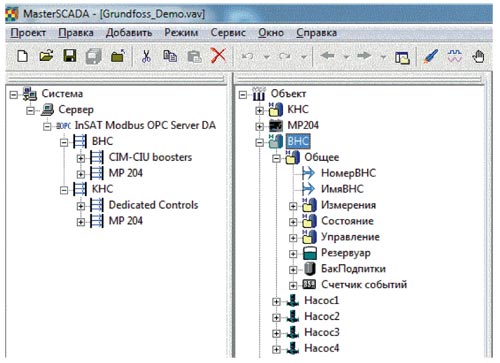This screenshot has height=363, width=500.
Task: Click the Система computer network icon
Action: 30,94
